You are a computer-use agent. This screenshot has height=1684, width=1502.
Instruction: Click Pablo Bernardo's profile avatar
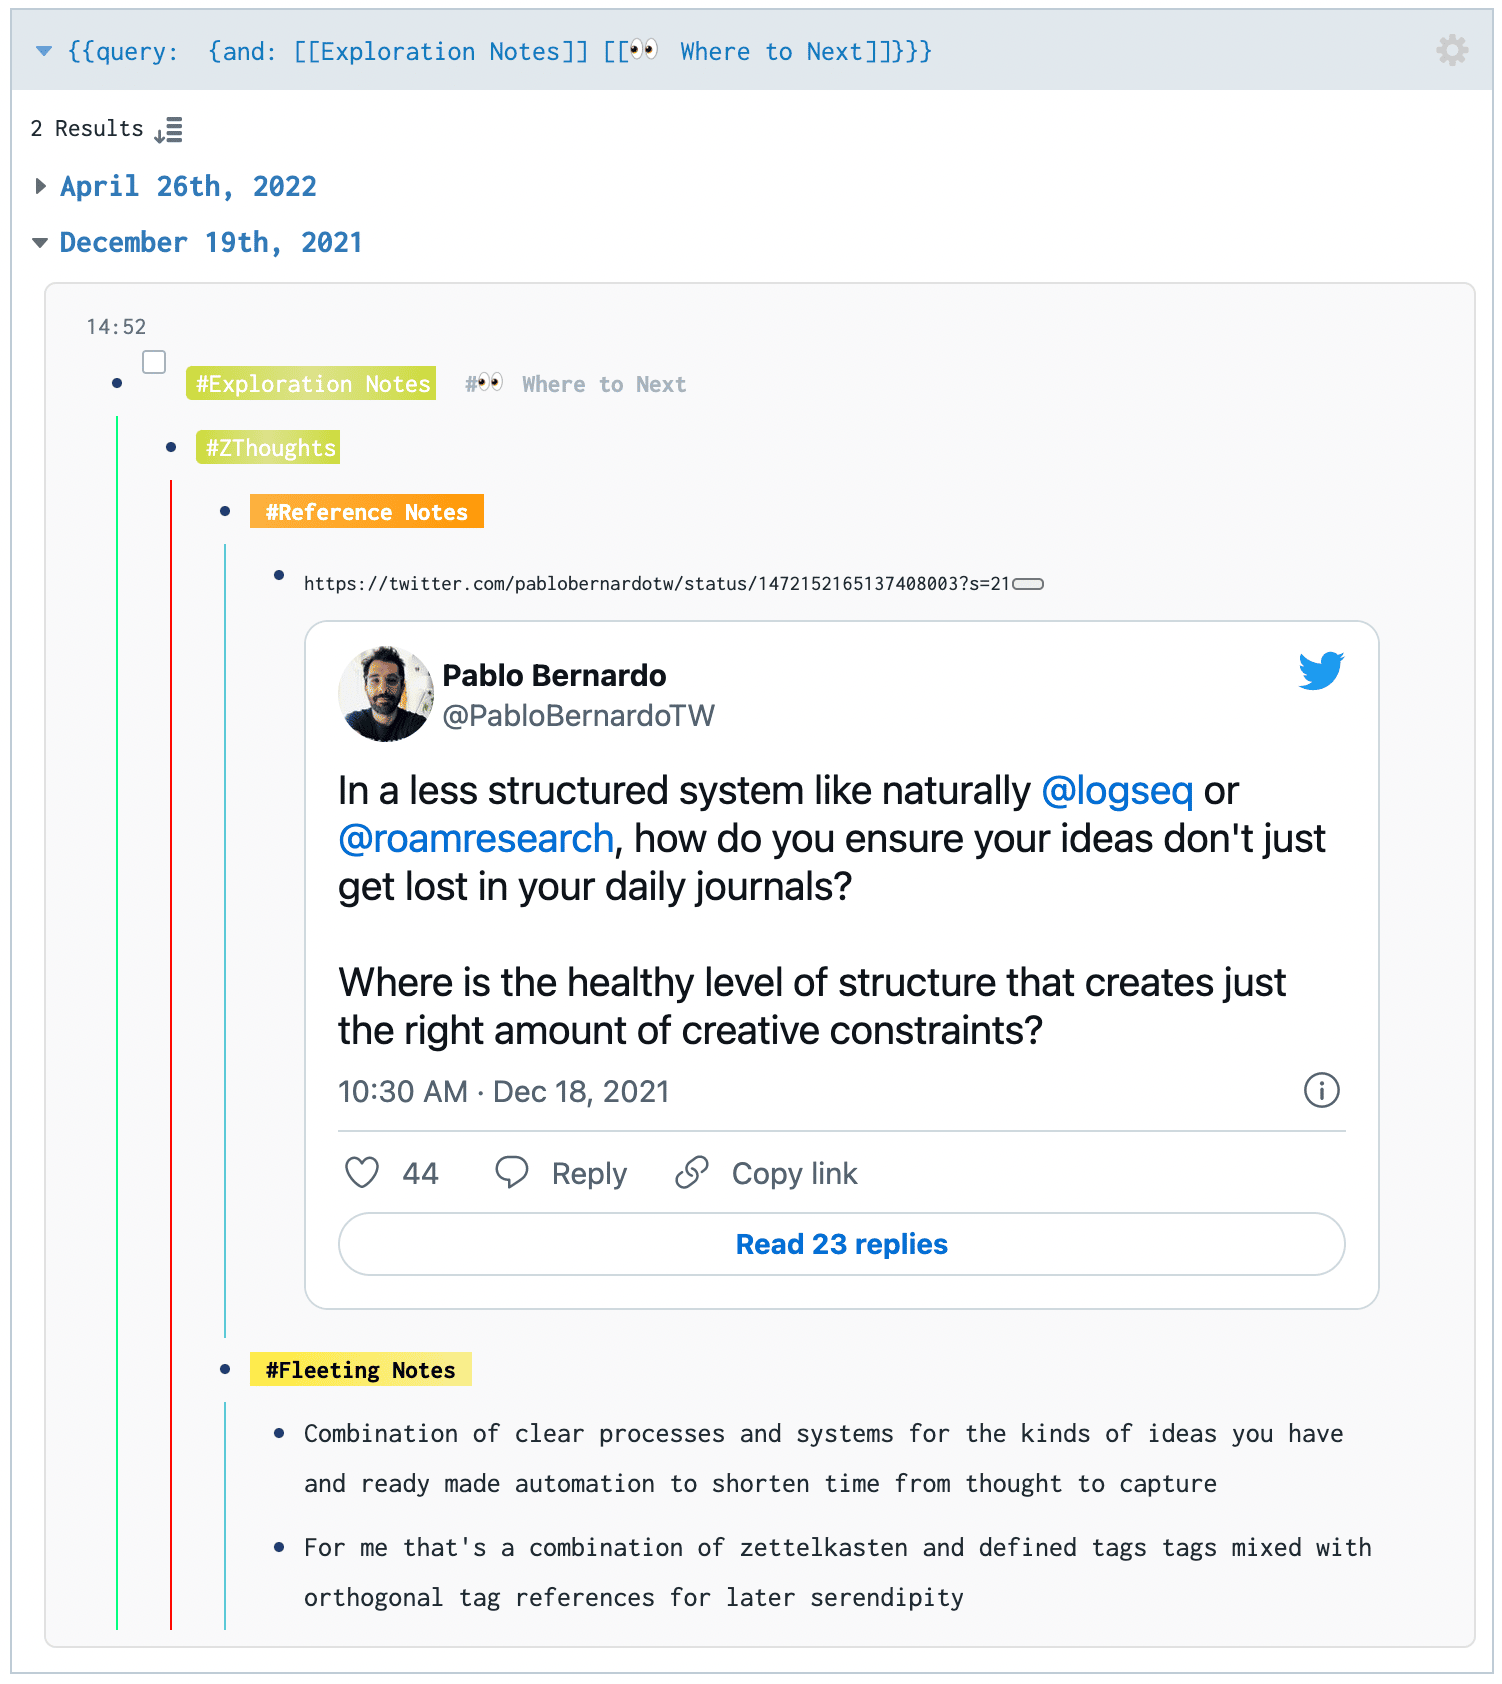click(x=386, y=693)
